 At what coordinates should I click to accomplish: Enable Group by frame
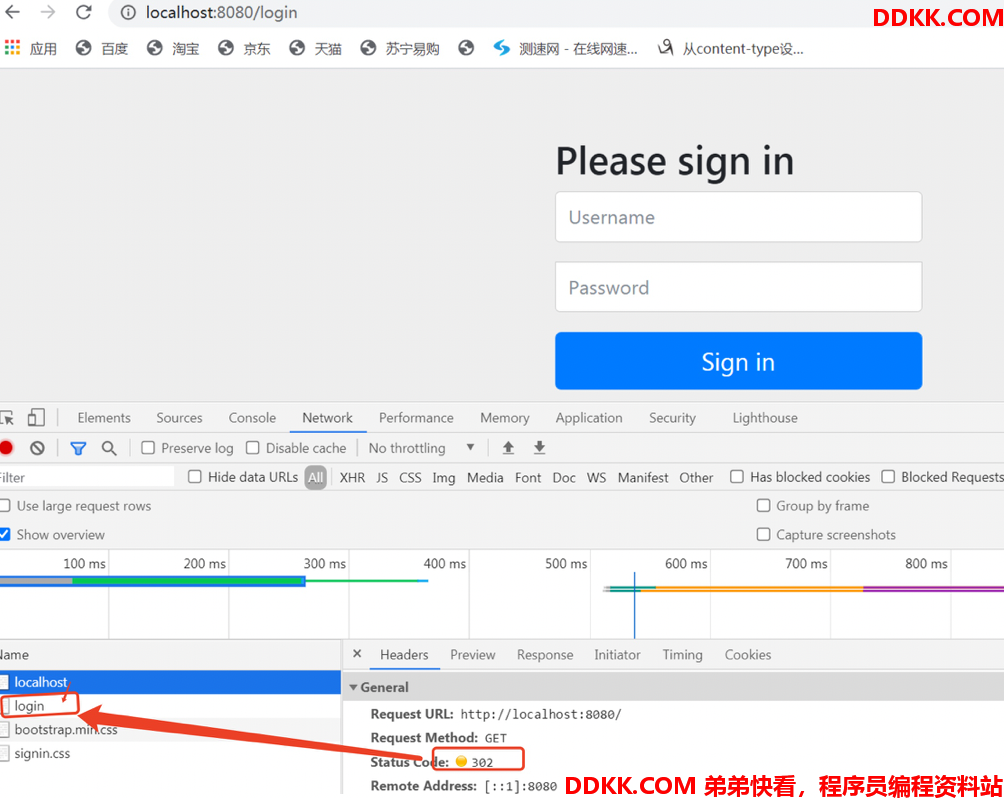point(763,505)
